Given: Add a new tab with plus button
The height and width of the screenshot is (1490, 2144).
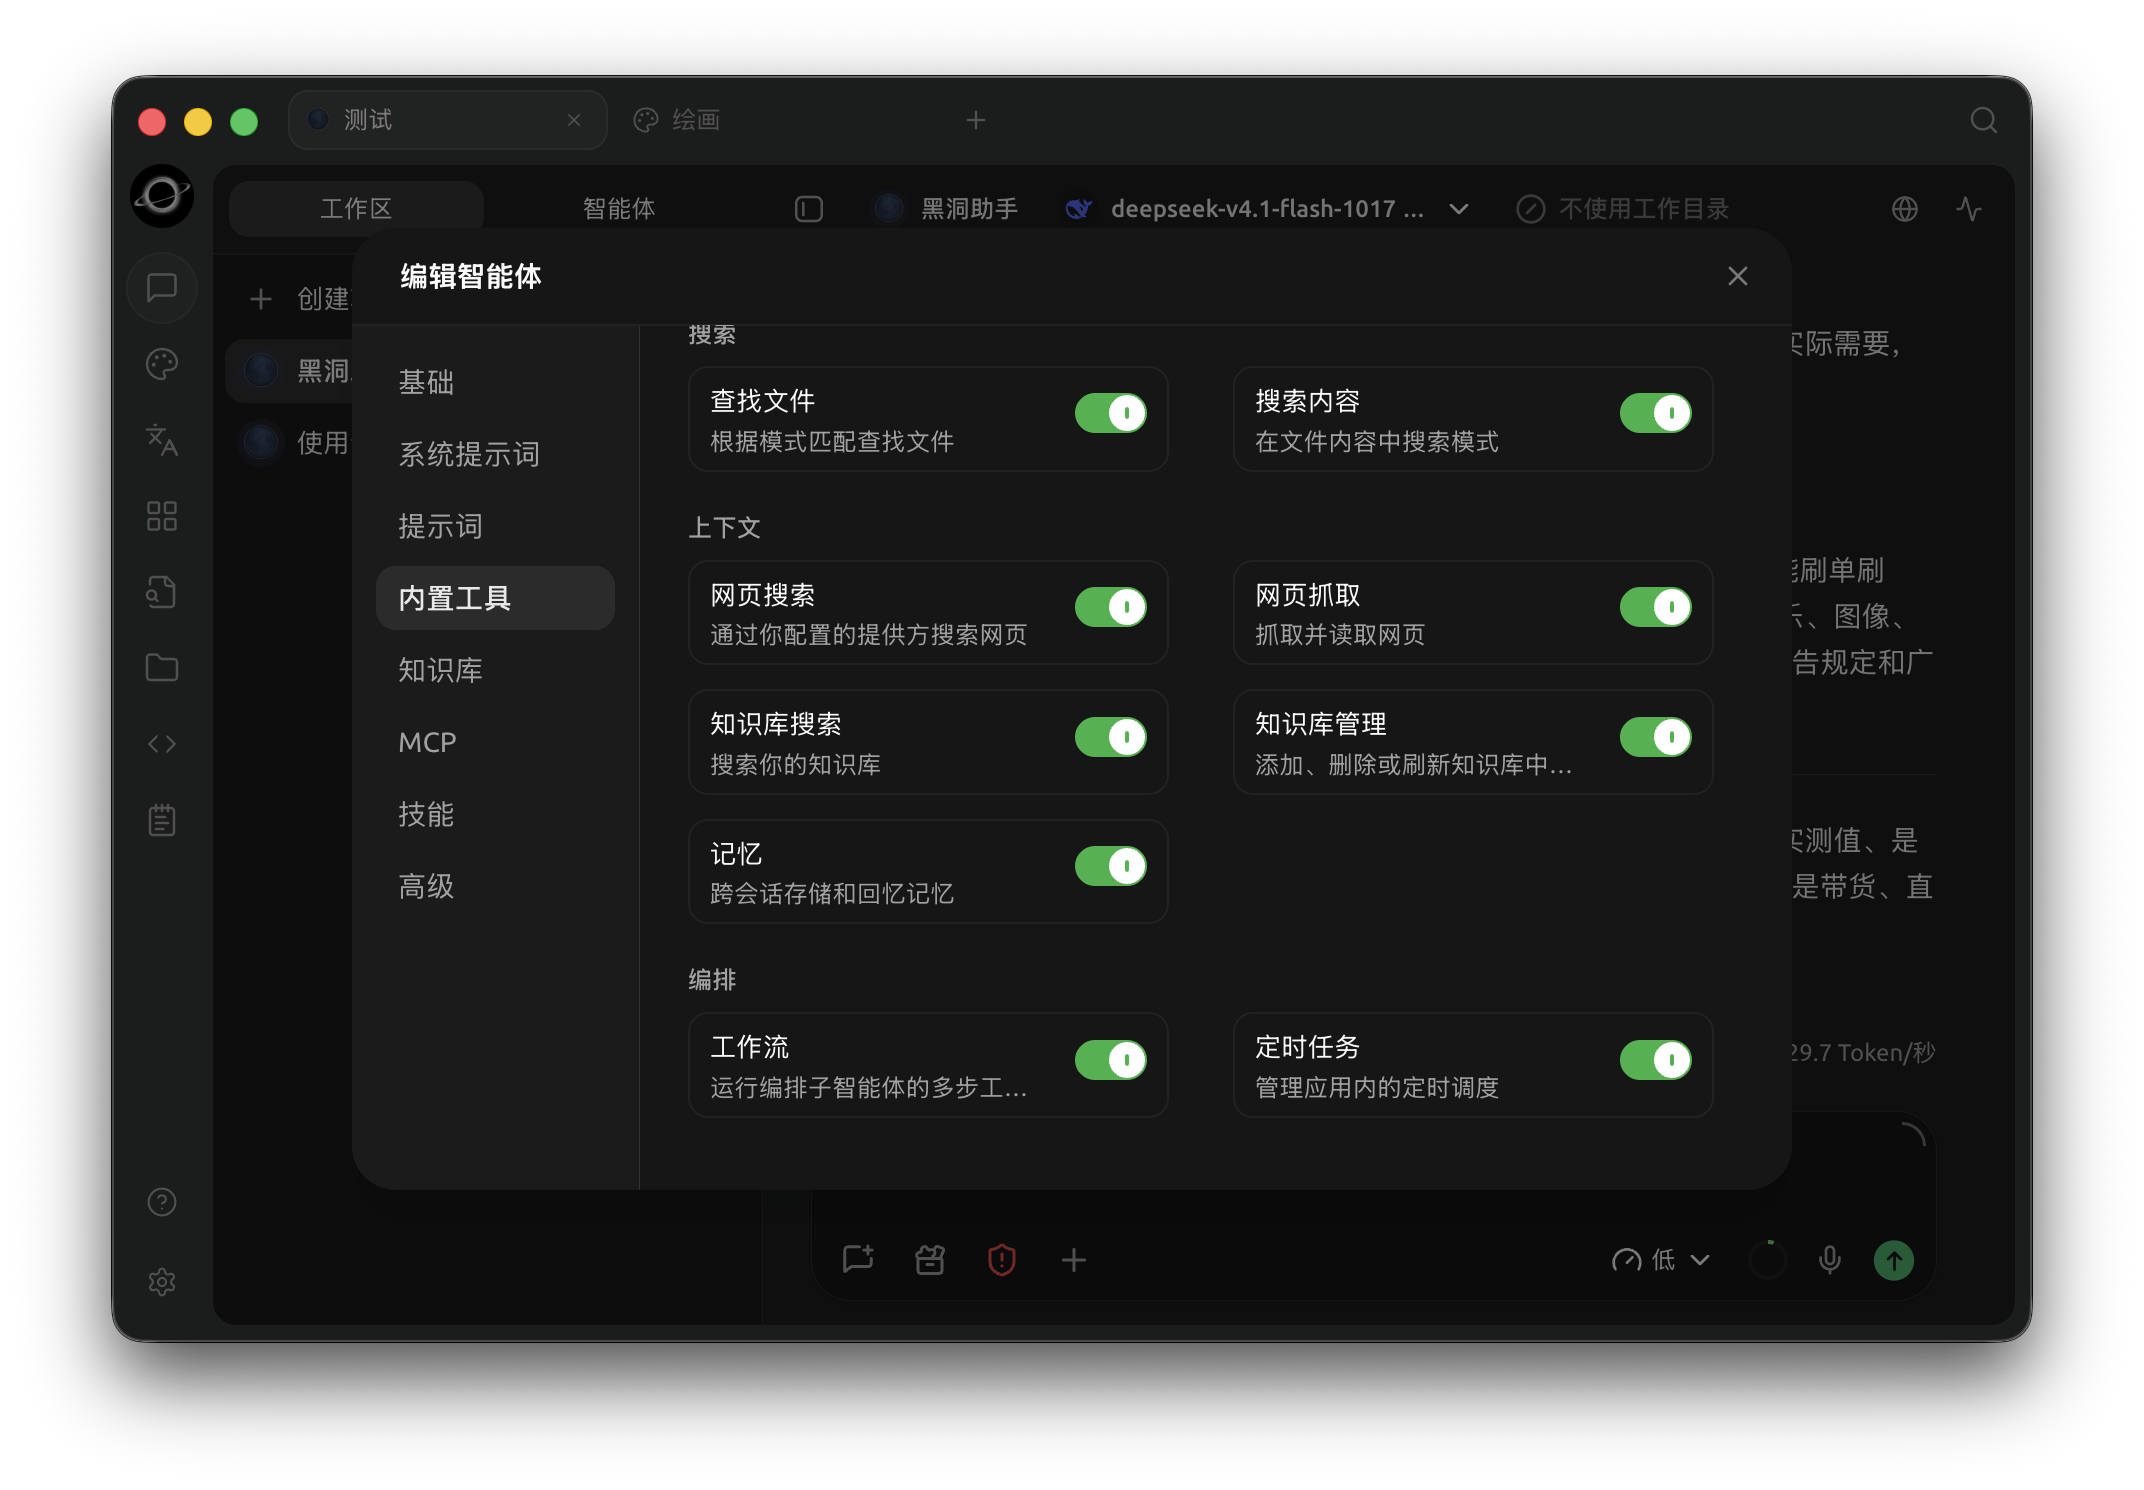Looking at the screenshot, I should (x=976, y=120).
